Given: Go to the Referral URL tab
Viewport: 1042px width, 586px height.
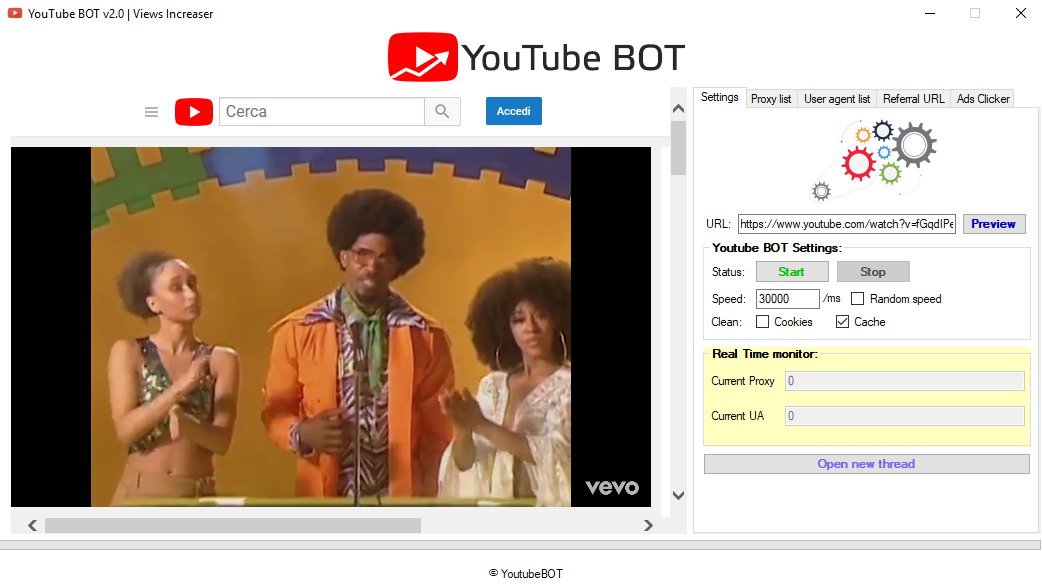Looking at the screenshot, I should click(x=913, y=99).
